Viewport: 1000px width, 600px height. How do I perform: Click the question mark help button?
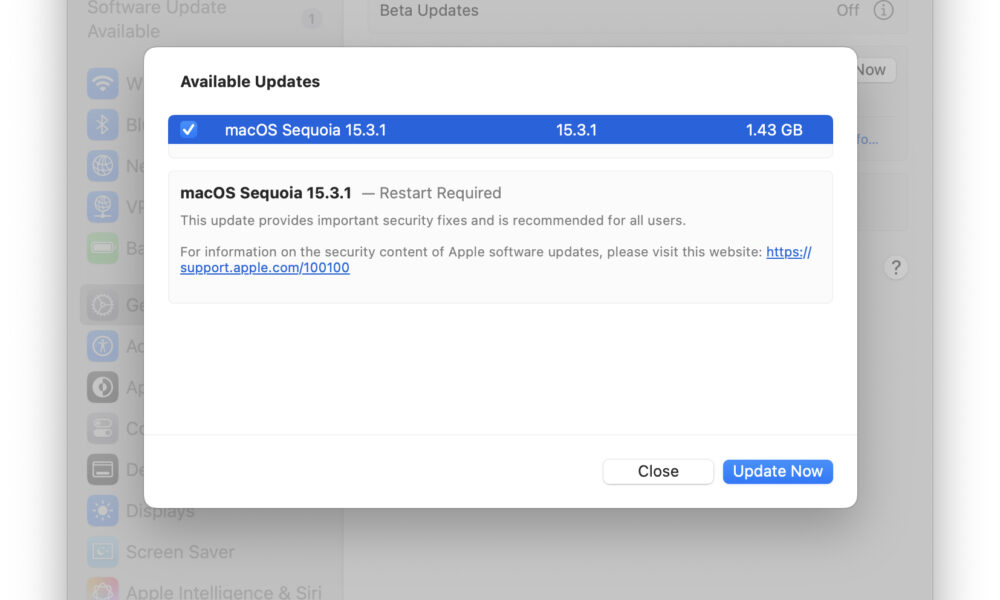pyautogui.click(x=895, y=267)
